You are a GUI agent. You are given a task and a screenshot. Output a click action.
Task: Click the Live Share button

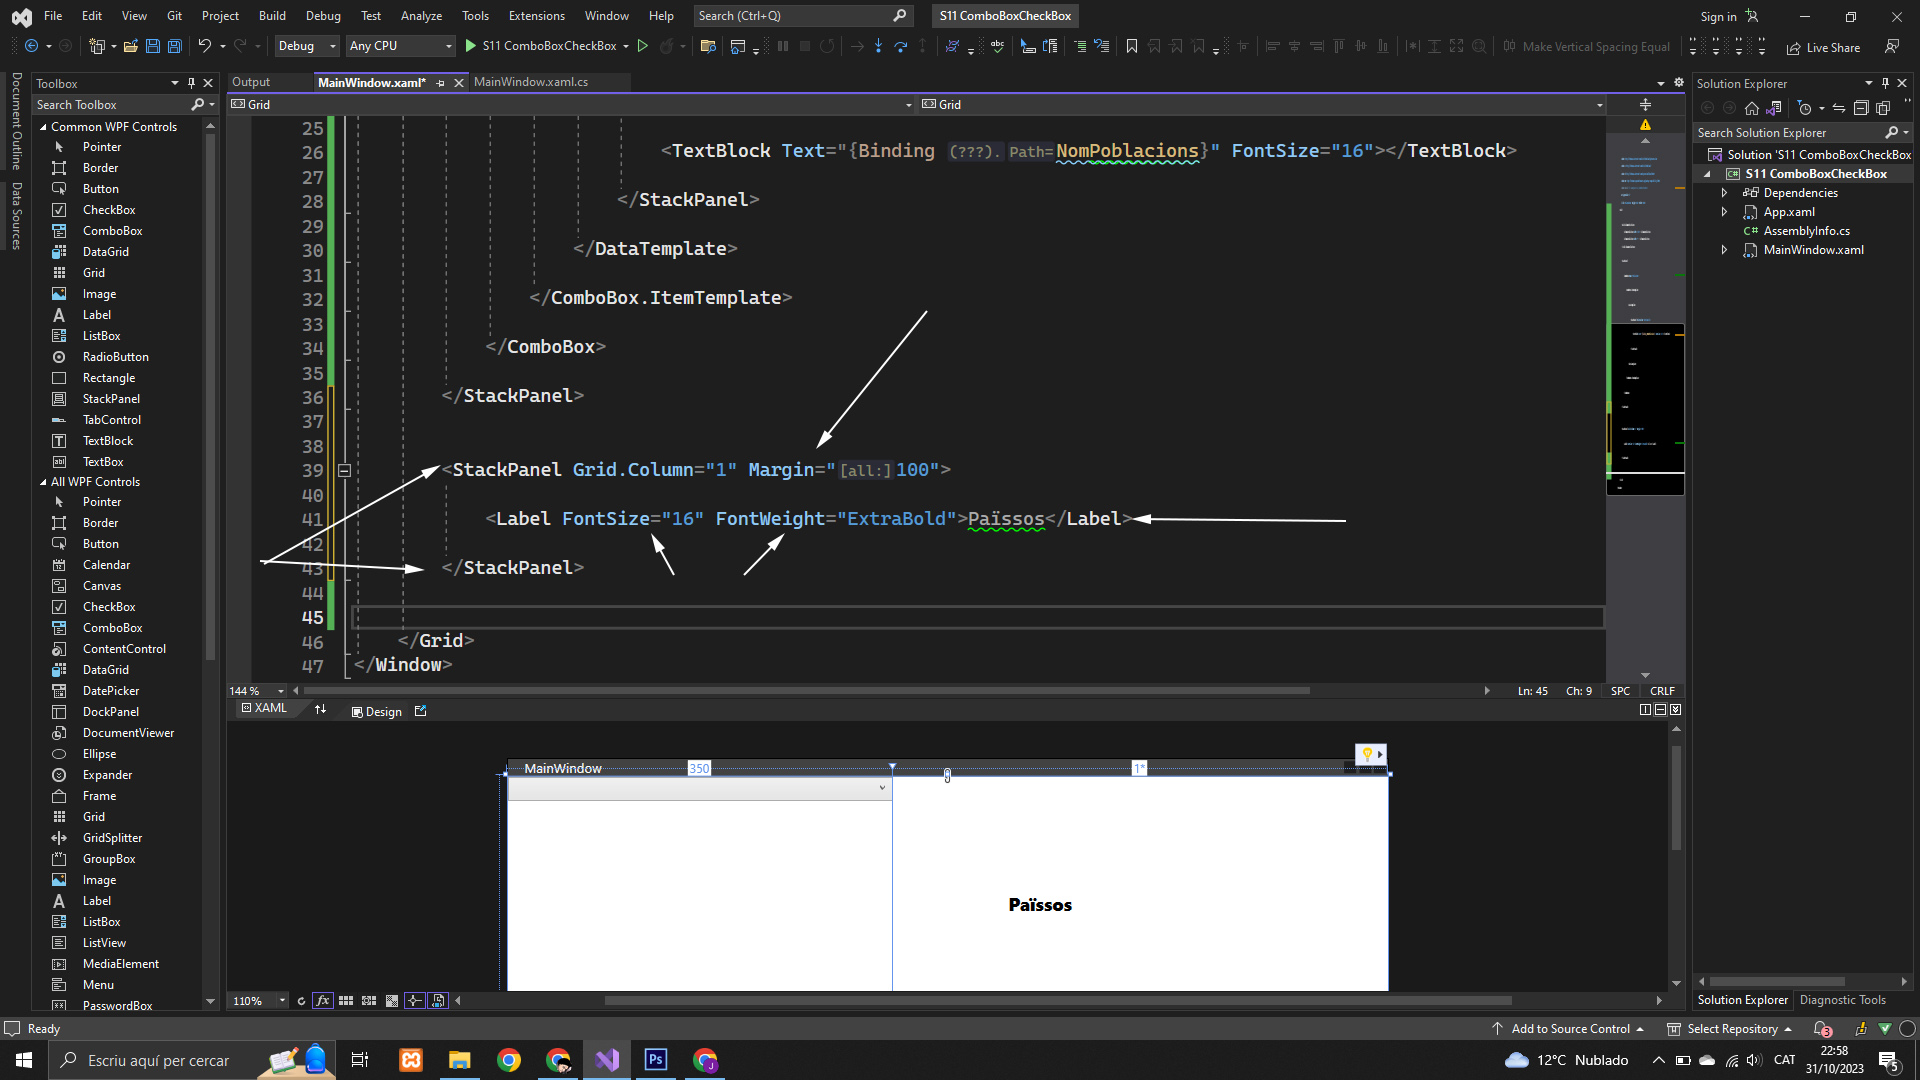1823,47
